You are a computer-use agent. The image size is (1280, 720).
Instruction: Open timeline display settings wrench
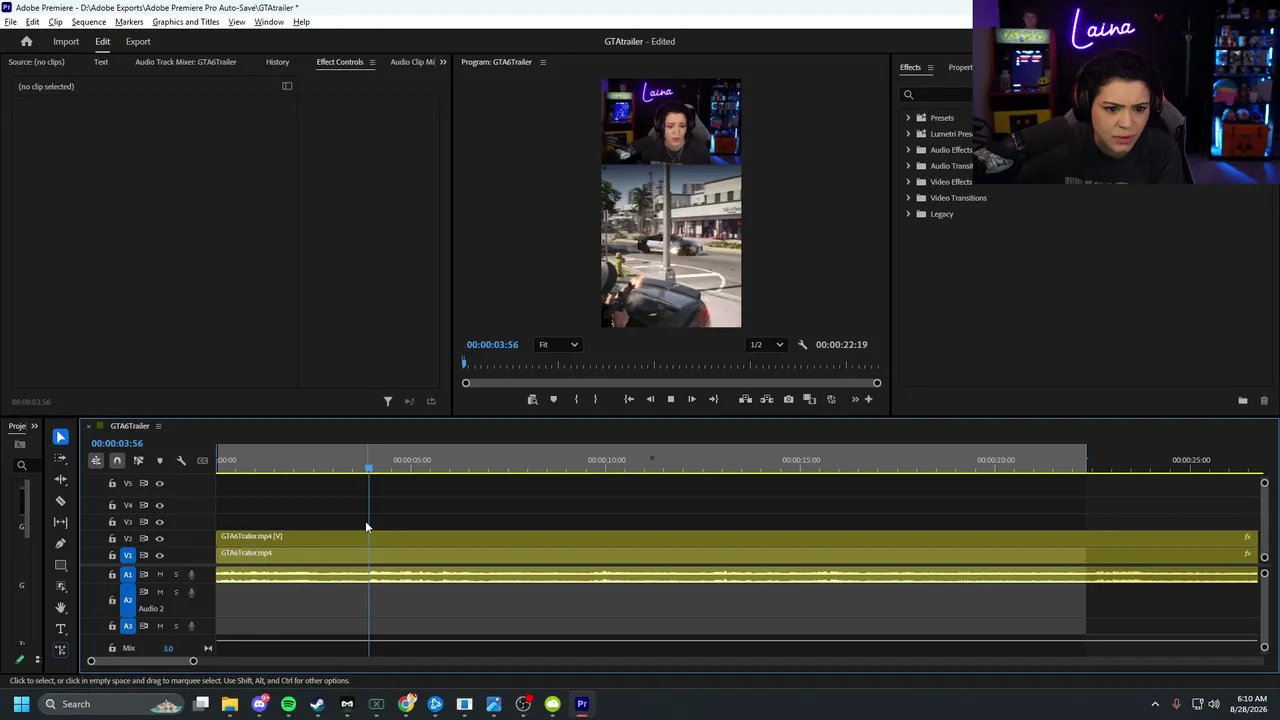pos(181,461)
